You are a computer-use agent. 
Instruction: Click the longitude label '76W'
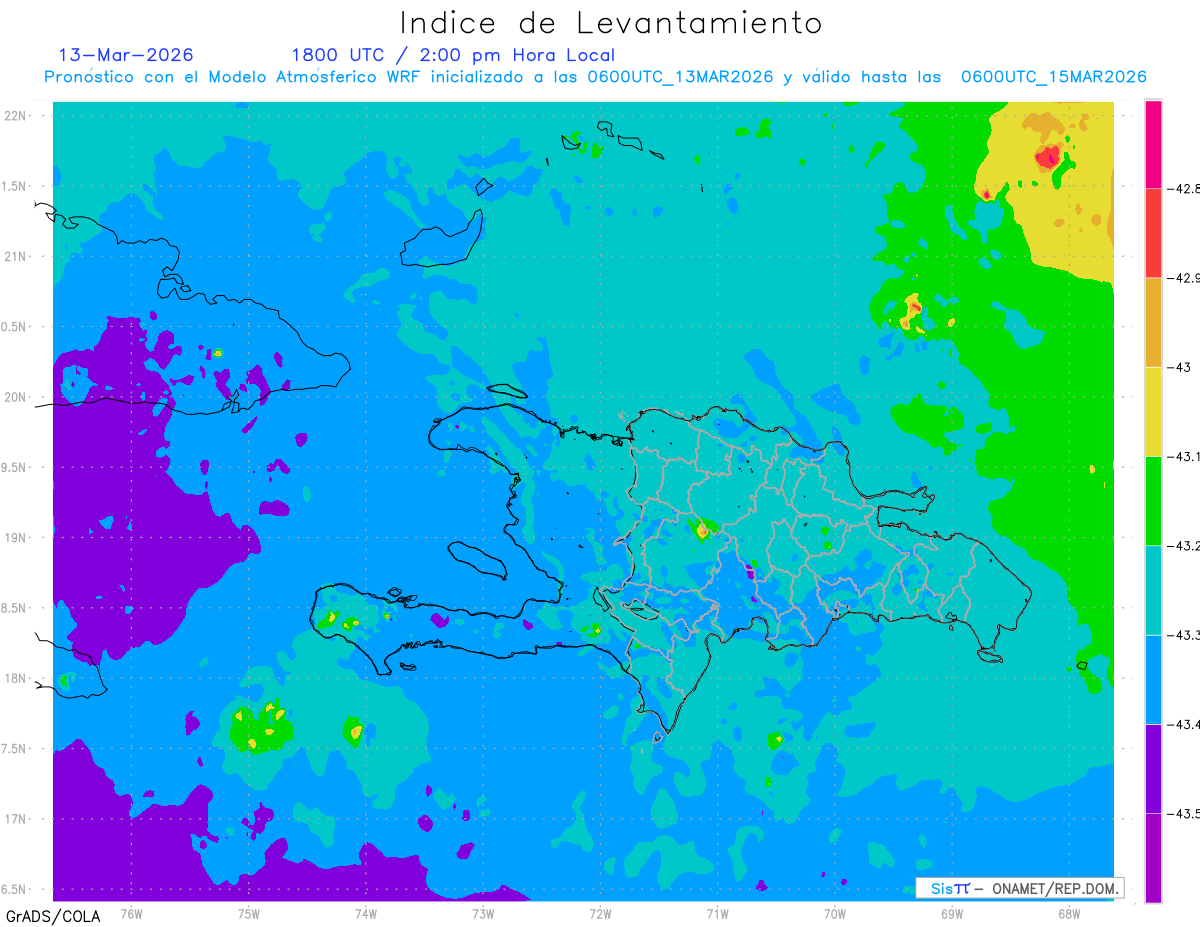[131, 913]
